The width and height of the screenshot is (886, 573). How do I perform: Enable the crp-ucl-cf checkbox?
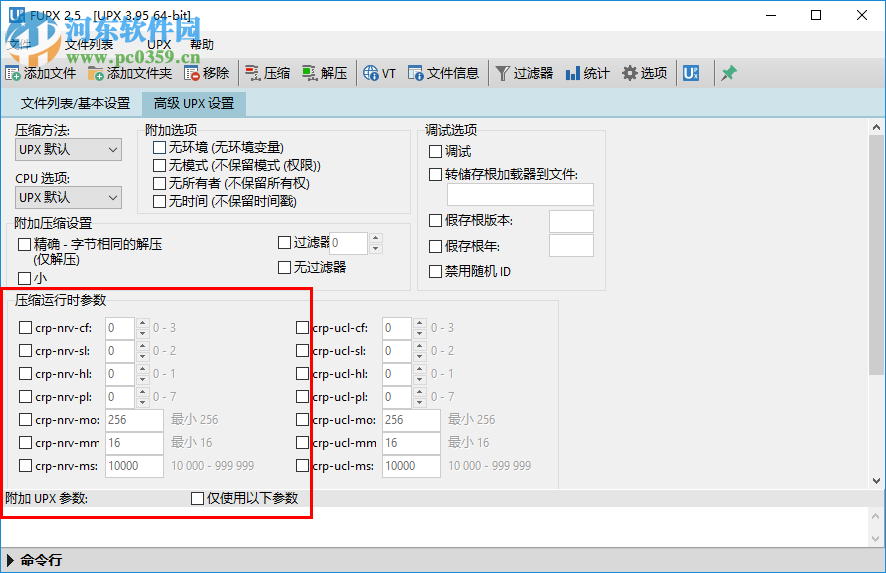(x=302, y=328)
